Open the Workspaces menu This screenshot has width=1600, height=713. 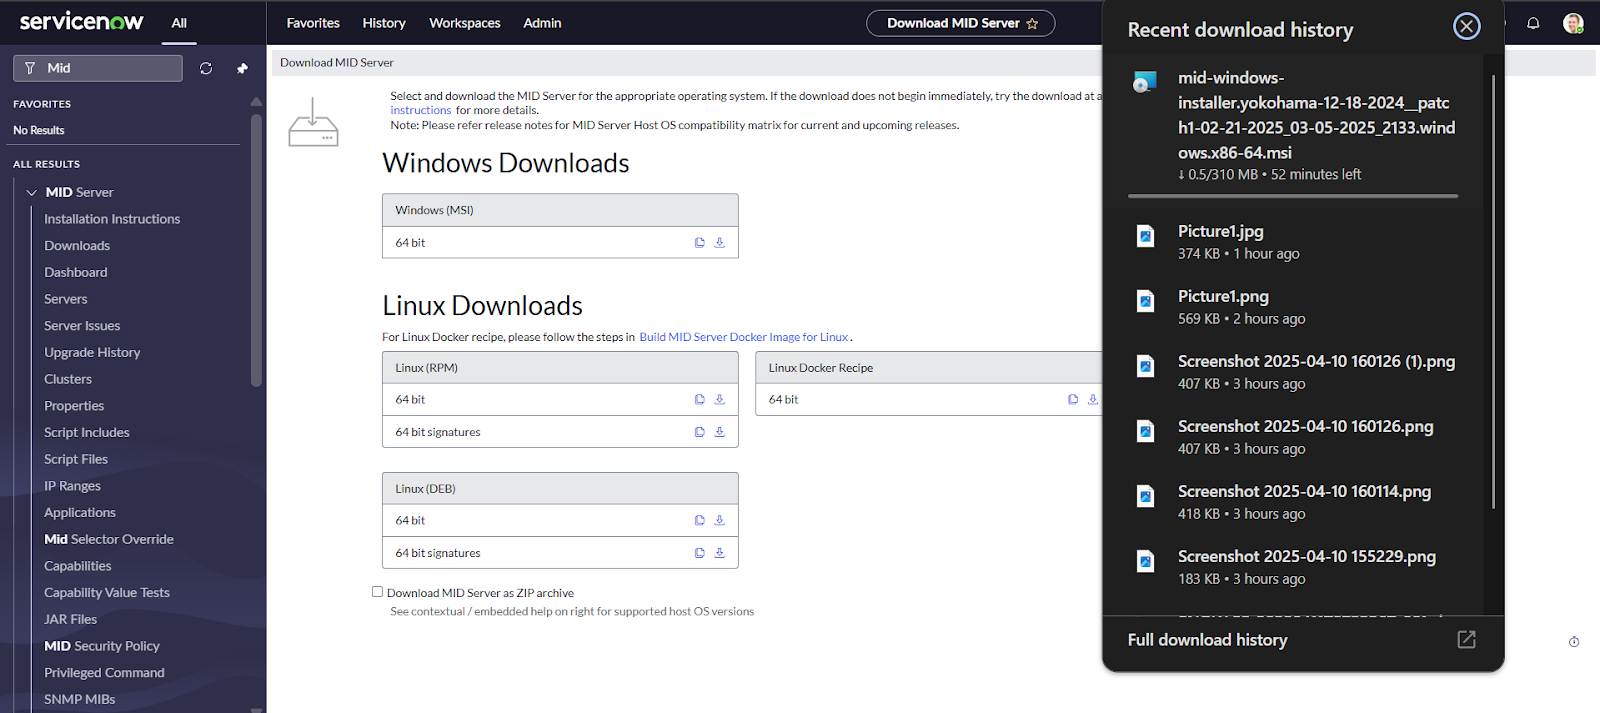click(x=464, y=23)
